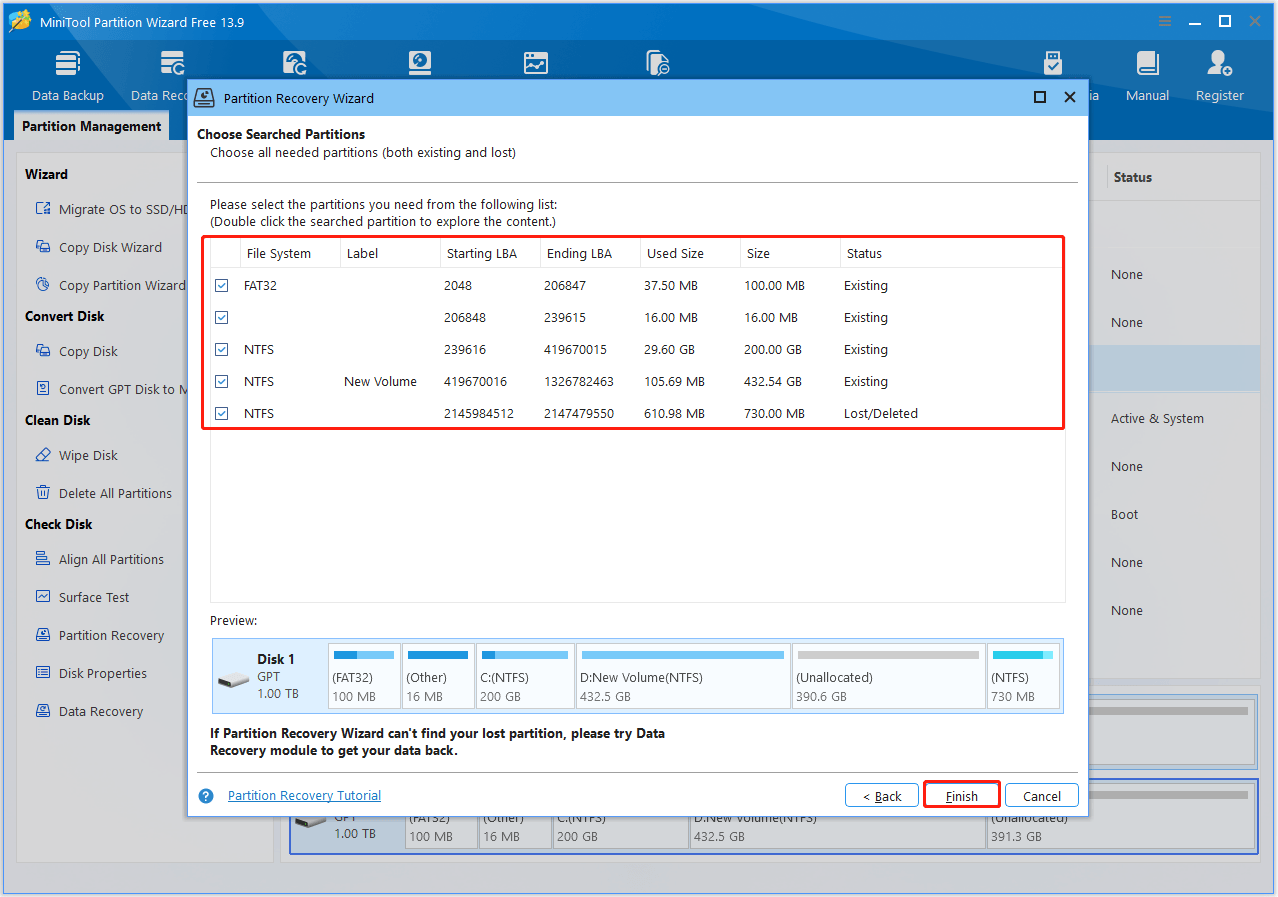Viewport: 1278px width, 897px height.
Task: Toggle checkbox for the Lost/Deleted NTFS row
Action: (x=222, y=414)
